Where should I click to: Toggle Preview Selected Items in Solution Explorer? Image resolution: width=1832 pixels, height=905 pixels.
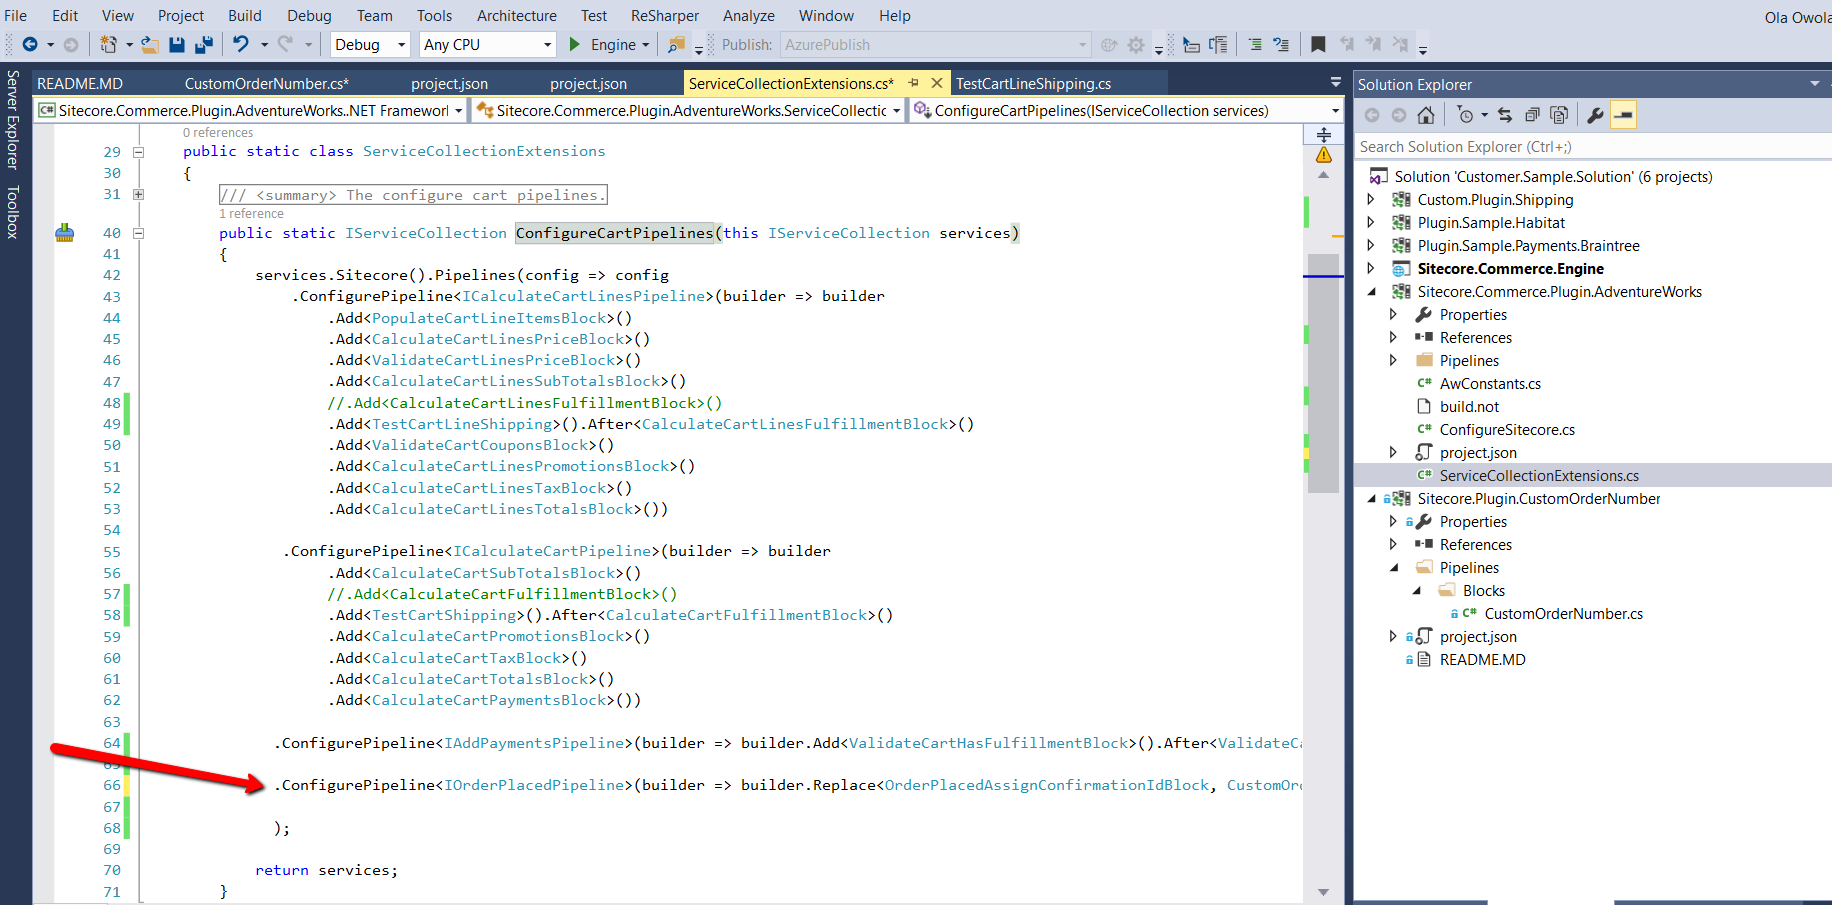(1624, 115)
